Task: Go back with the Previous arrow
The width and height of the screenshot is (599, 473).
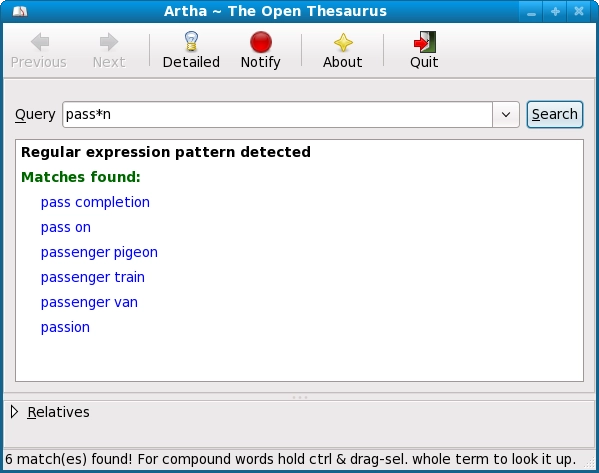Action: click(x=39, y=42)
